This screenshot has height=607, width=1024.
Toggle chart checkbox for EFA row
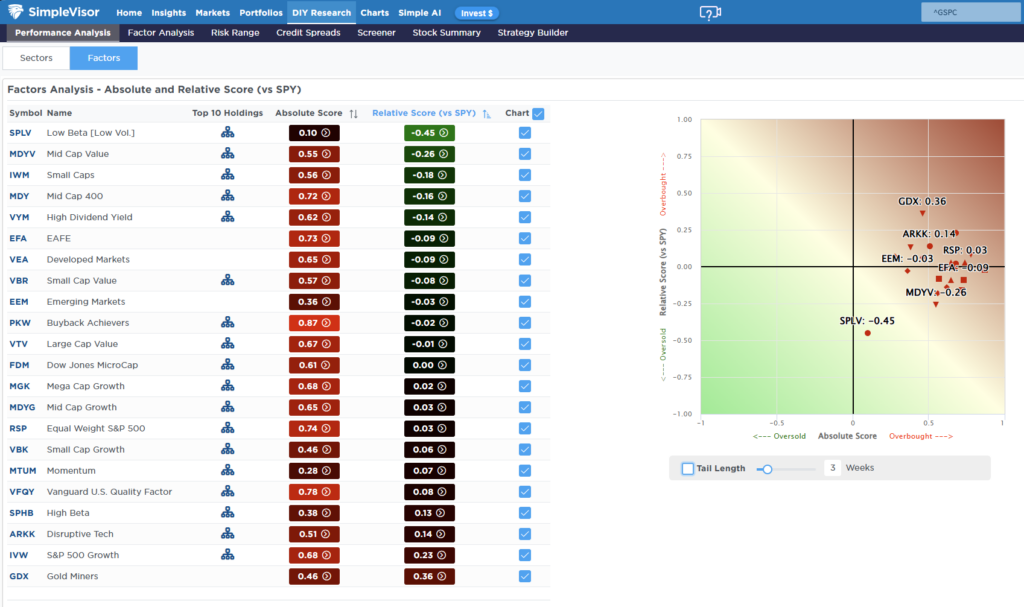click(525, 238)
